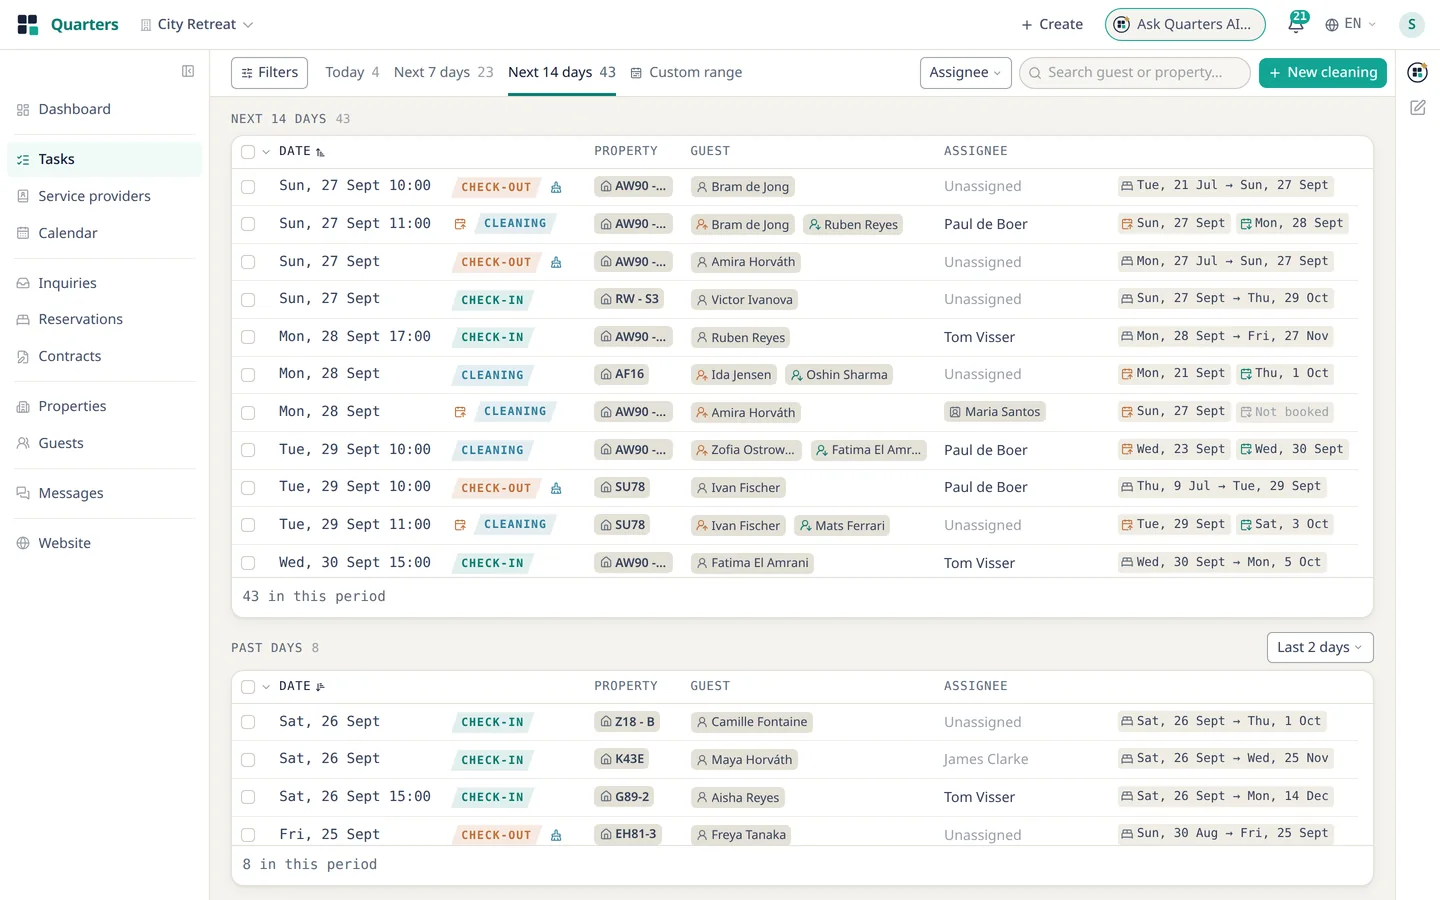The width and height of the screenshot is (1440, 900).
Task: Open Maria Santos assignee chip
Action: 995,412
